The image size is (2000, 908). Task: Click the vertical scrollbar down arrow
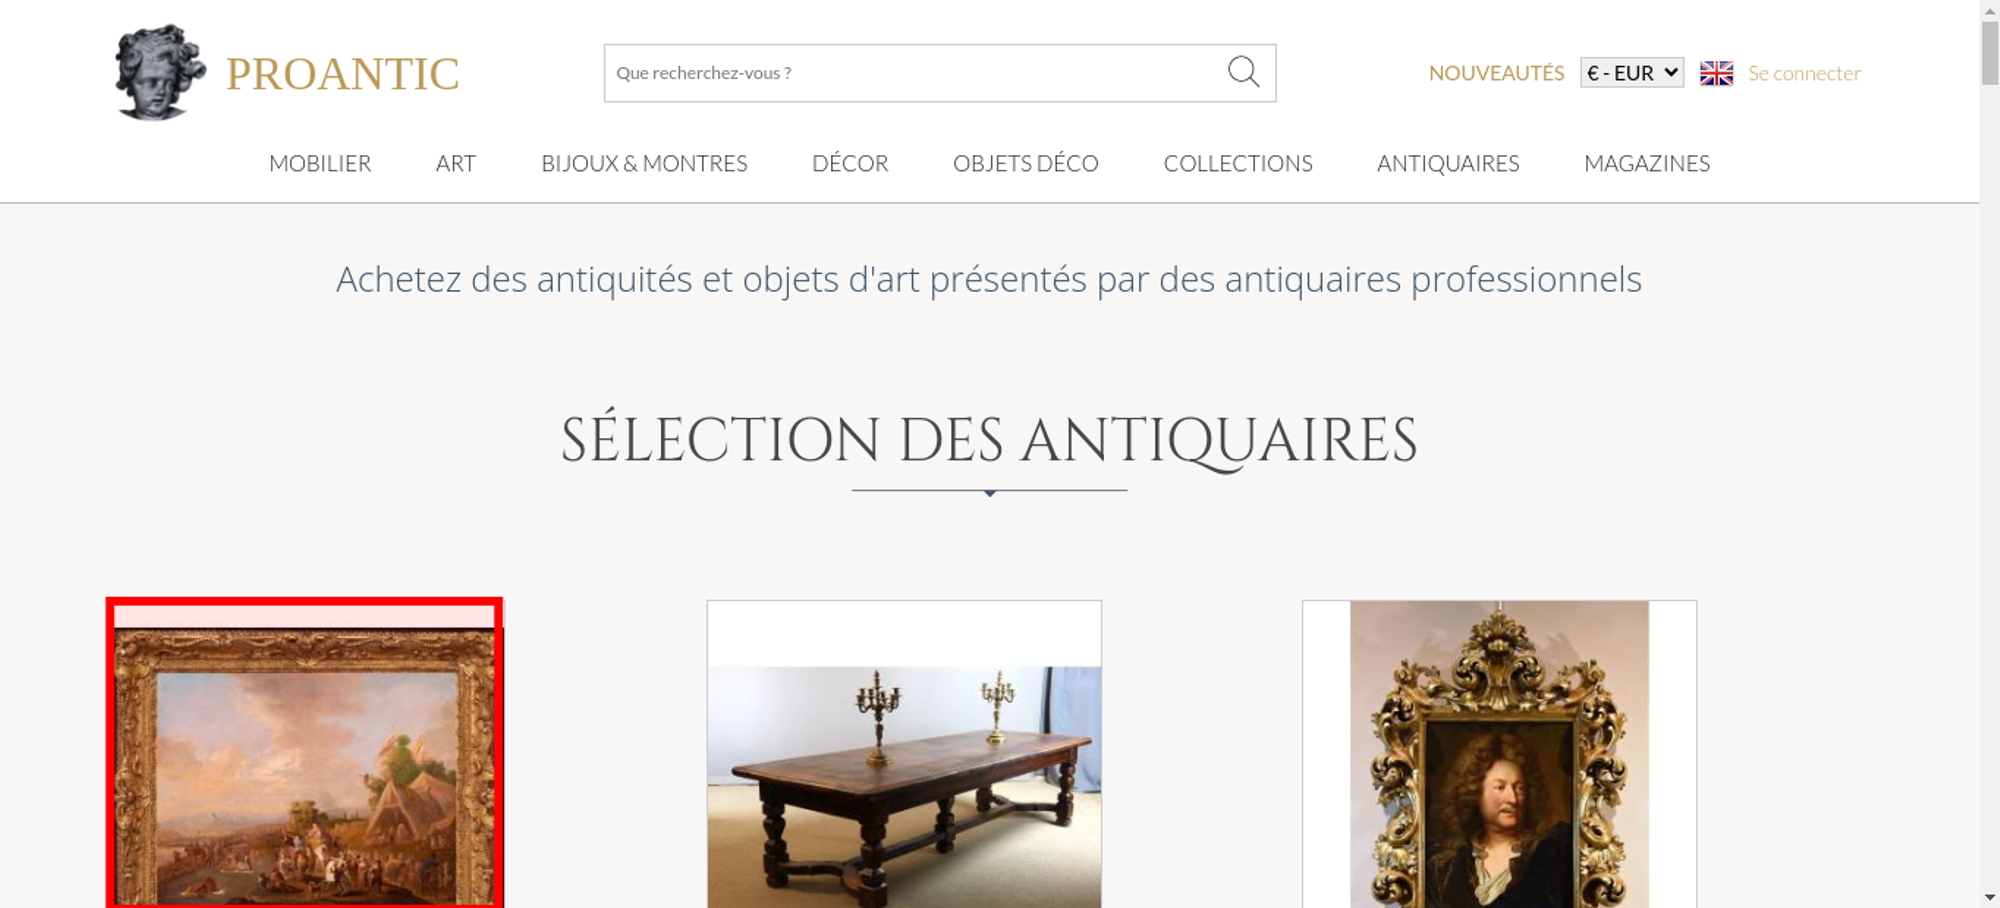pyautogui.click(x=1989, y=898)
